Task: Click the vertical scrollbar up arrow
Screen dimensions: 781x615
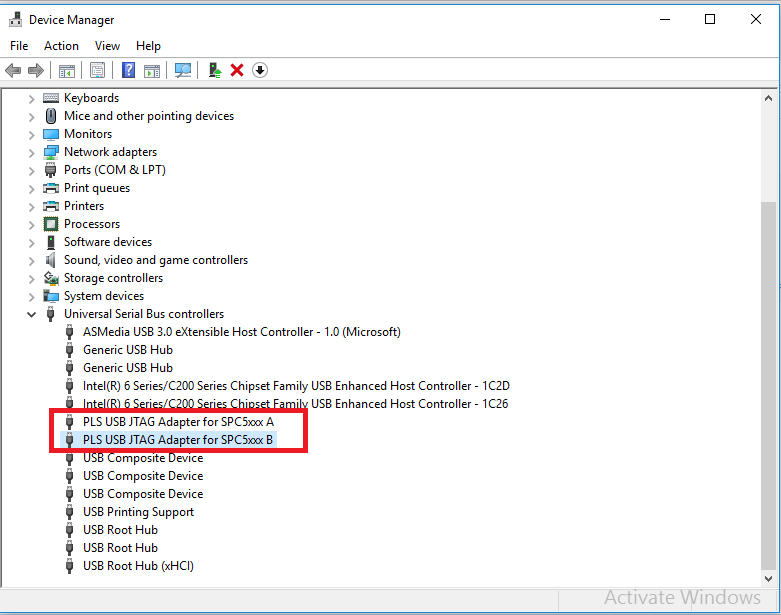Action: tap(769, 98)
